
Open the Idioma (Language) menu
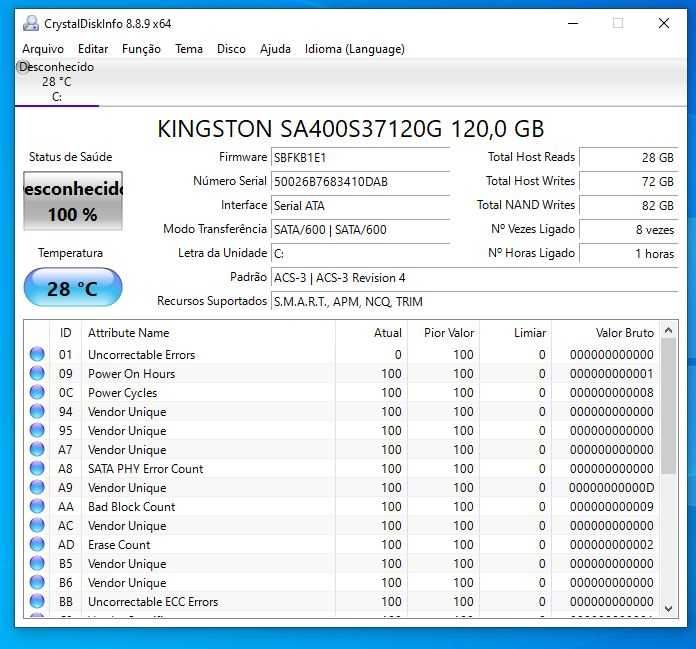pyautogui.click(x=355, y=49)
